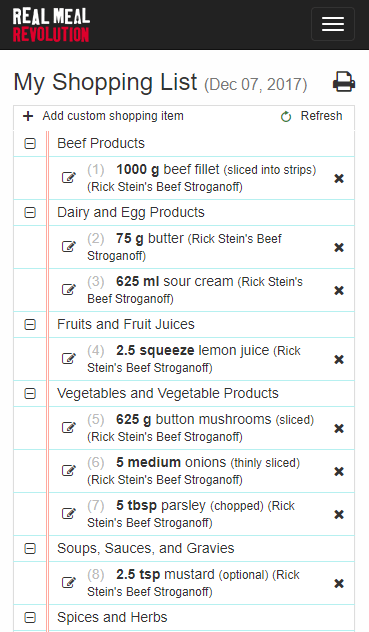Image resolution: width=369 pixels, height=632 pixels.
Task: Remove the onions item
Action: tap(339, 471)
